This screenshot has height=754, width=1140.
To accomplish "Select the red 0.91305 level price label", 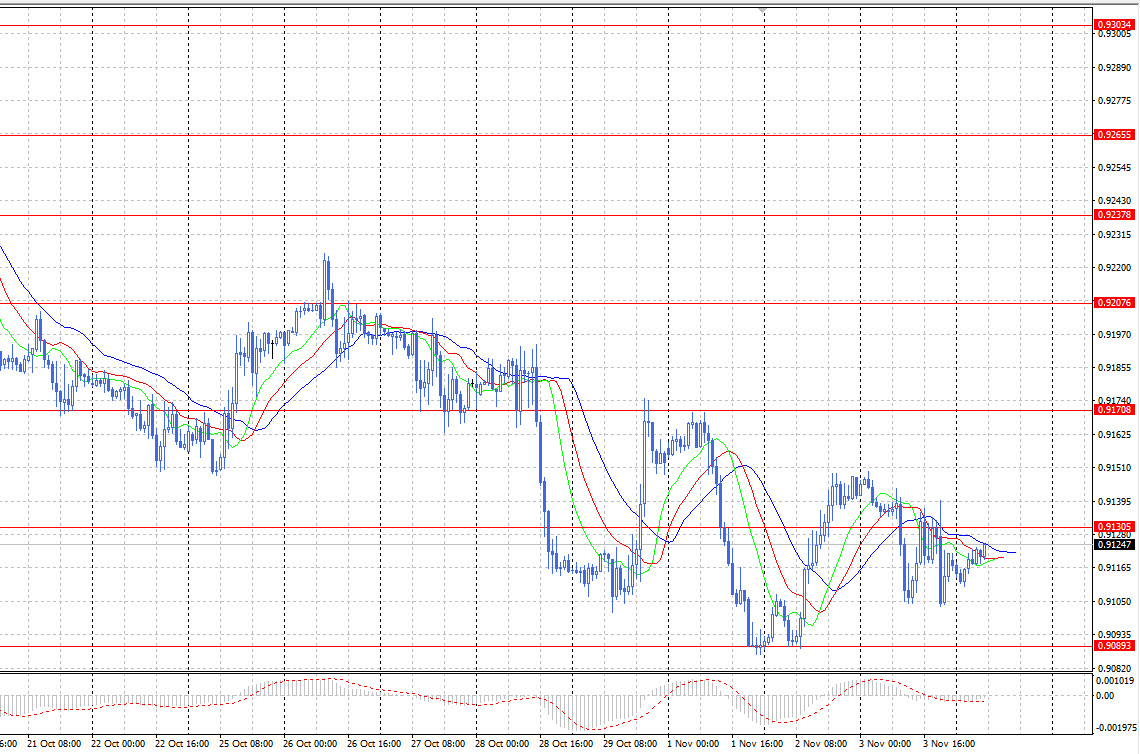I will tap(1114, 526).
